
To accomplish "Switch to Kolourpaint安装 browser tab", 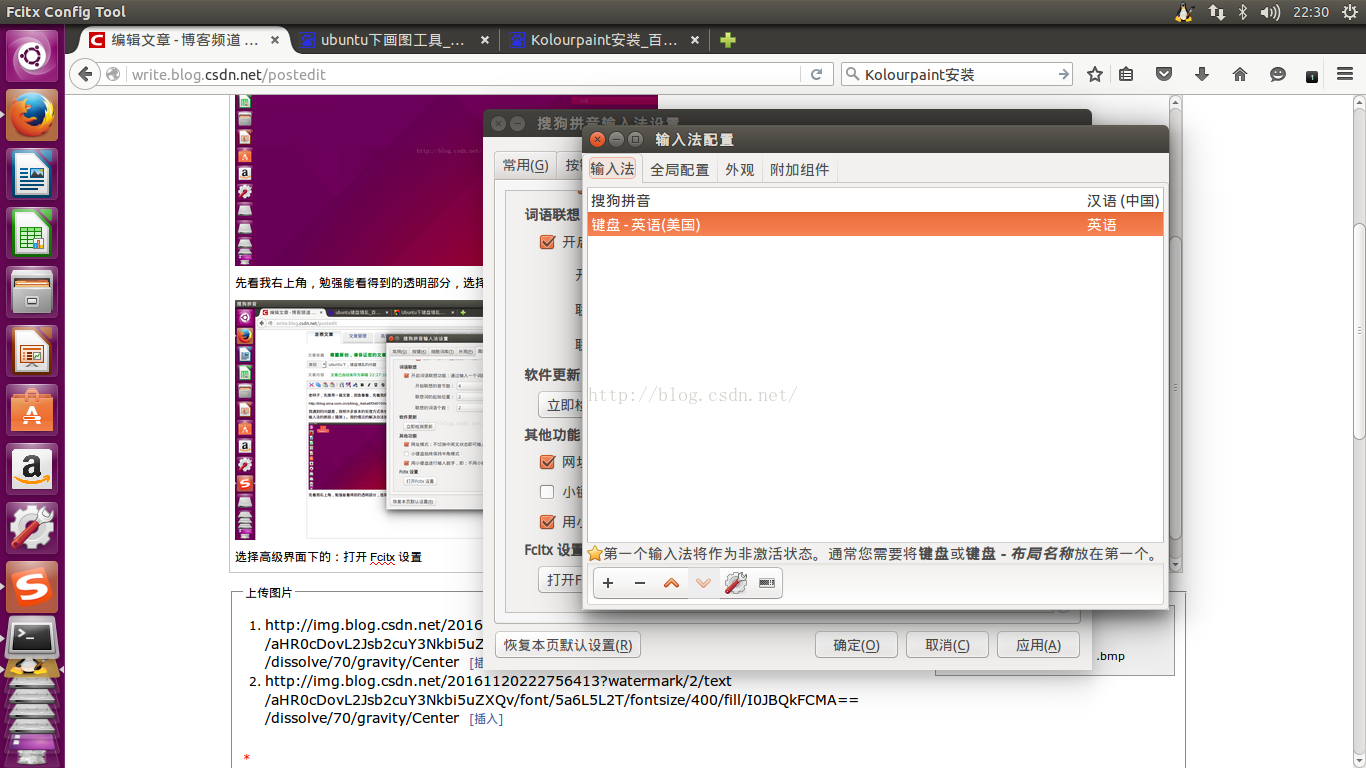I will (x=603, y=40).
